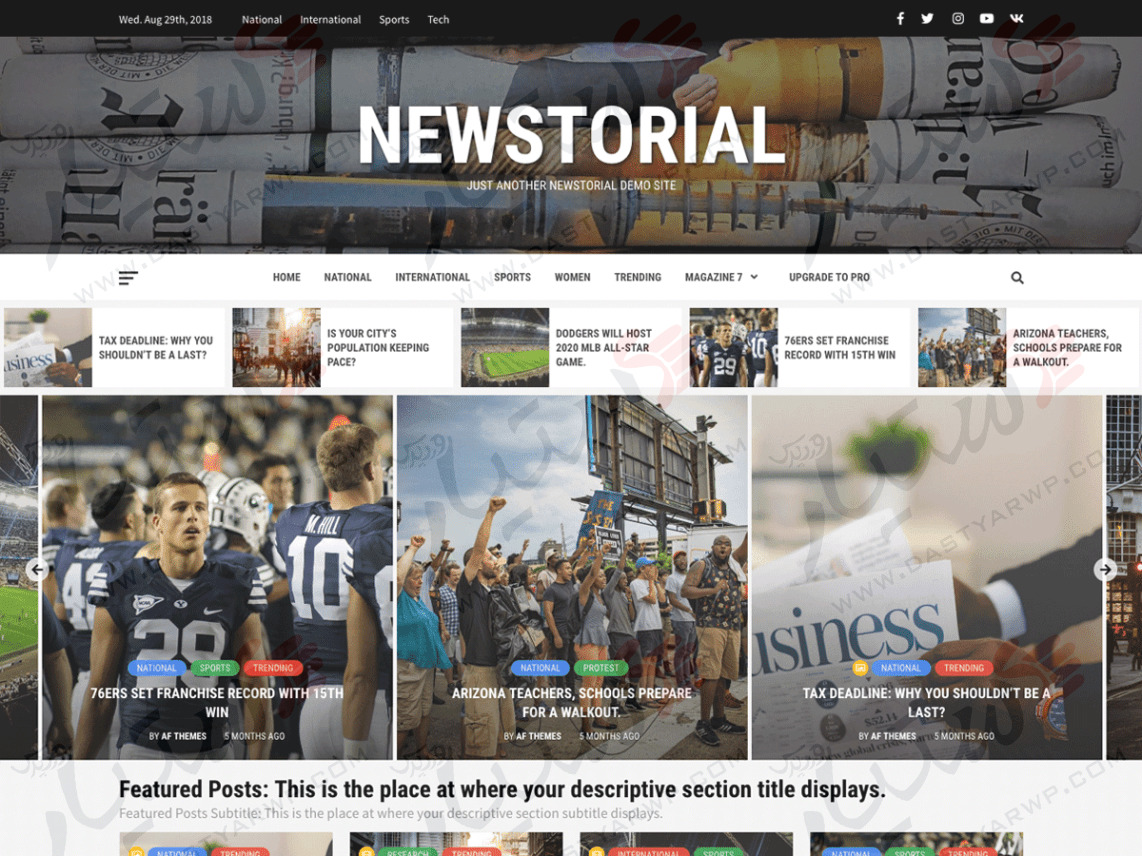Click the Upgrade to Pro link
Viewport: 1142px width, 856px height.
(829, 278)
